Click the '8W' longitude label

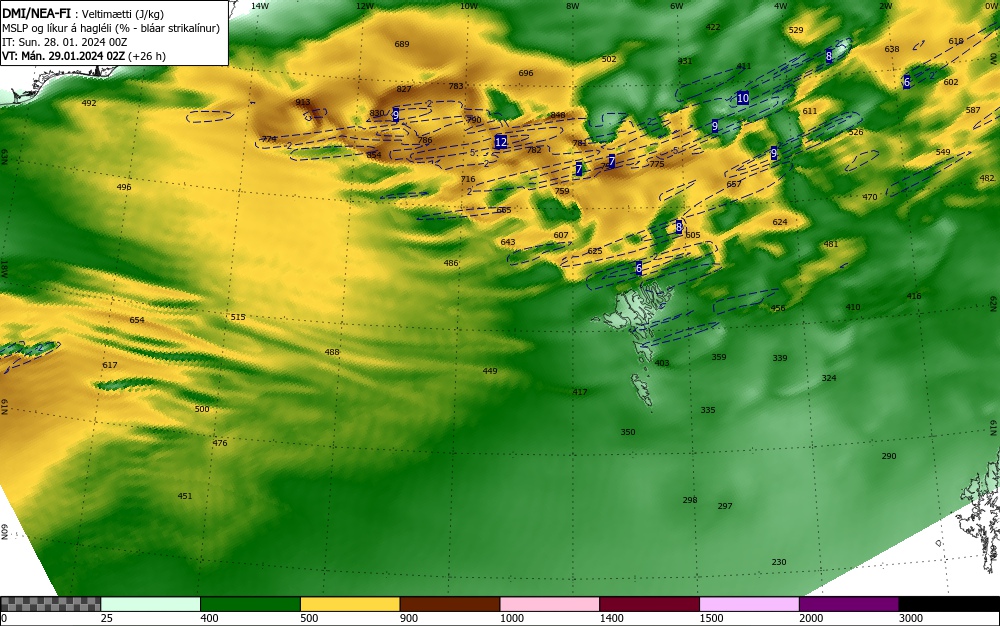click(x=572, y=6)
